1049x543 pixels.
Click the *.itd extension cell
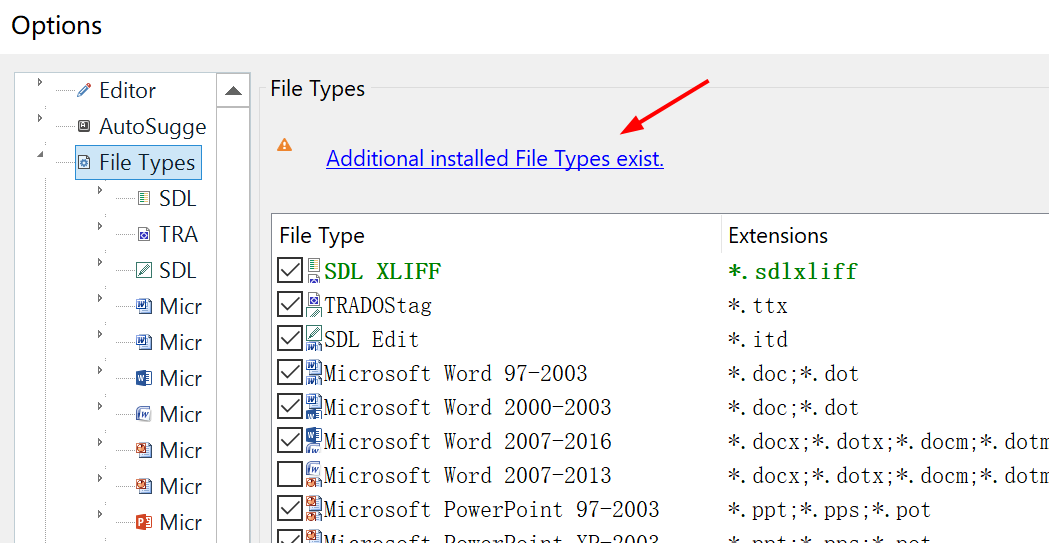(757, 339)
